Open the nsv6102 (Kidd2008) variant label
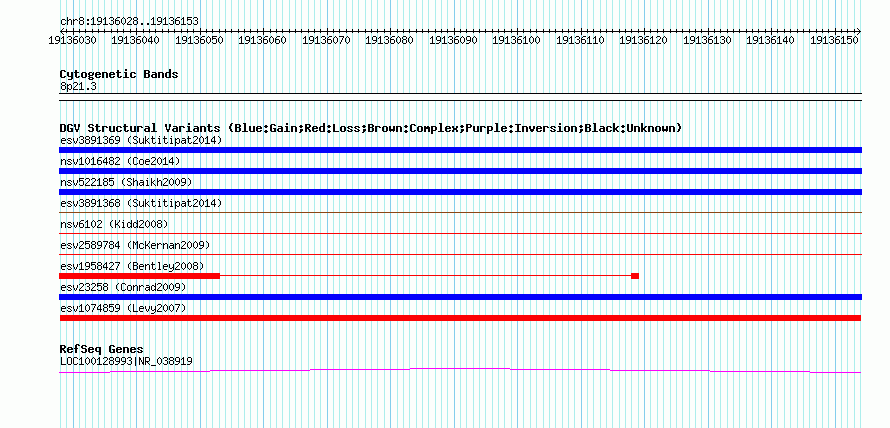Viewport: 890px width, 428px height. (x=114, y=224)
